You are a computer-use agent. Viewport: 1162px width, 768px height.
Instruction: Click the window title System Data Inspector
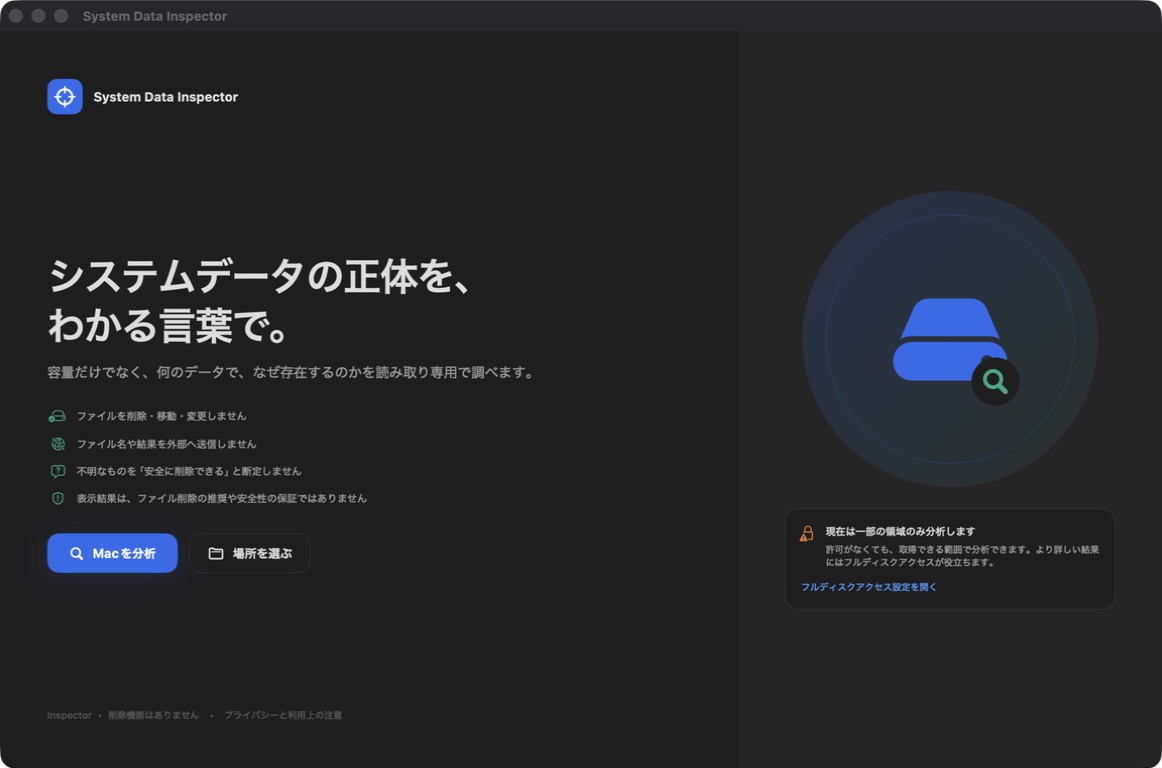point(155,16)
